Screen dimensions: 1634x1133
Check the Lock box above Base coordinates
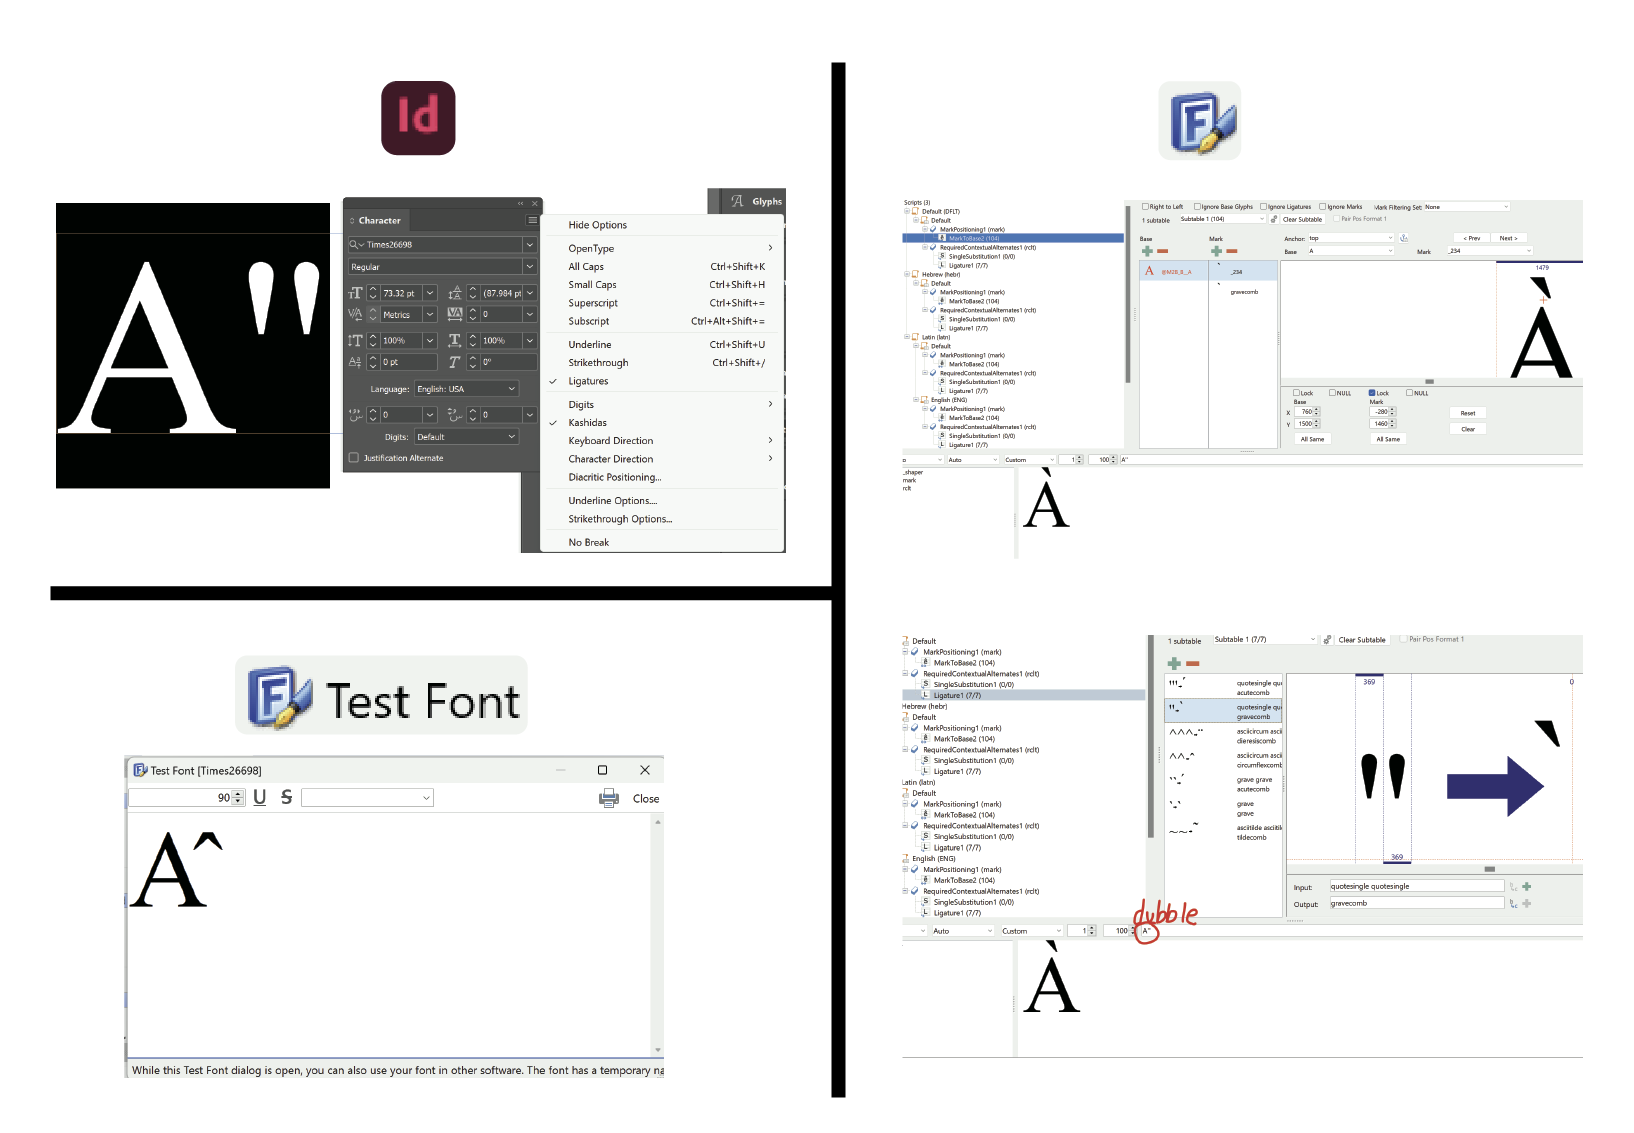point(1297,393)
